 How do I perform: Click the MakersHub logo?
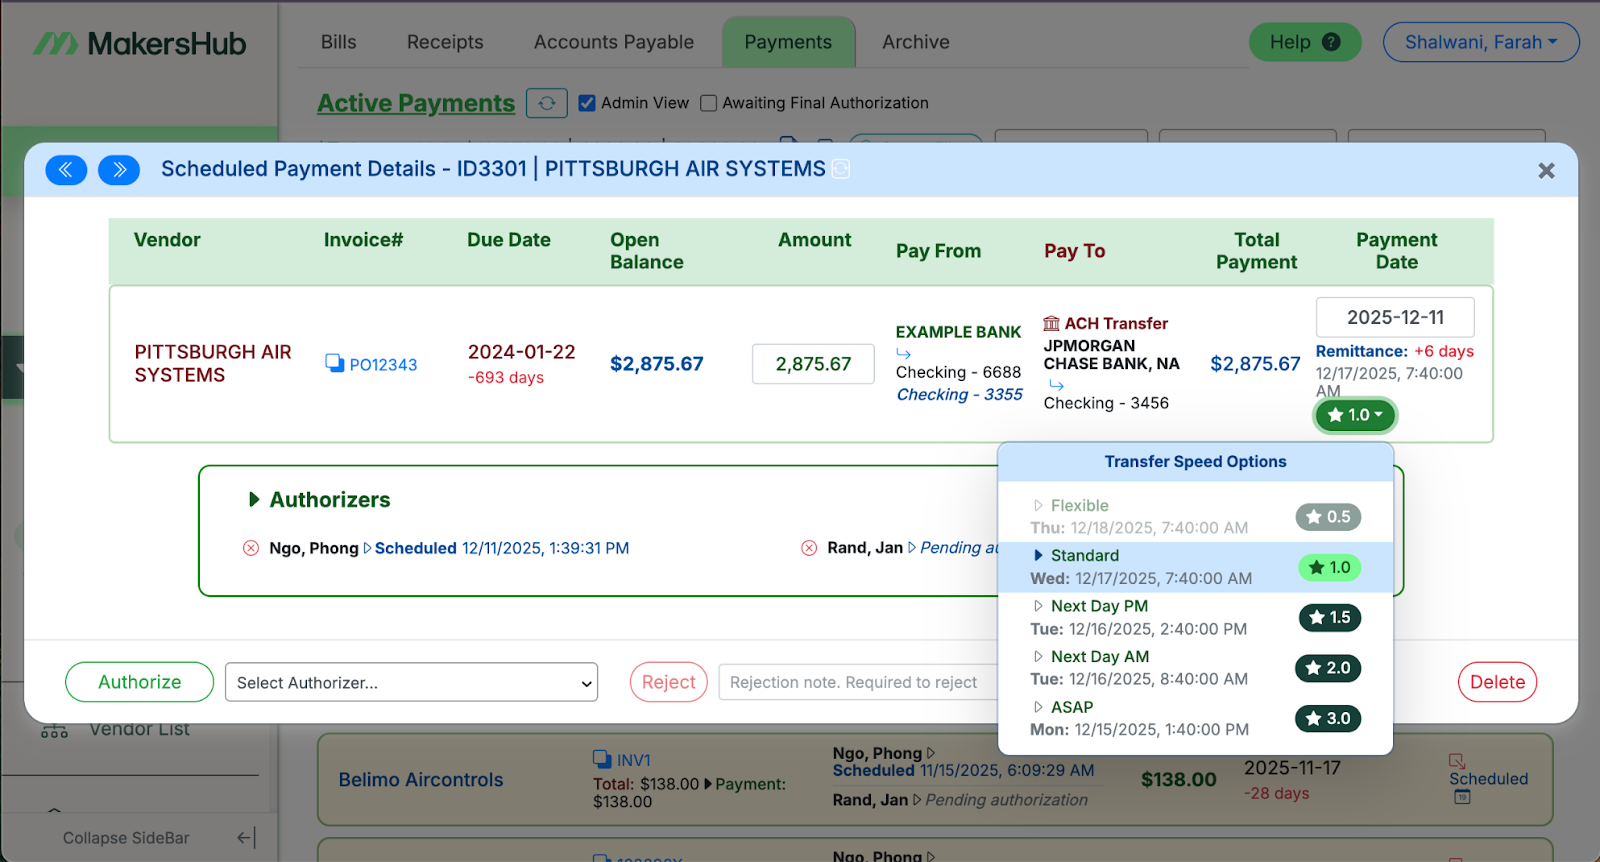pyautogui.click(x=139, y=43)
